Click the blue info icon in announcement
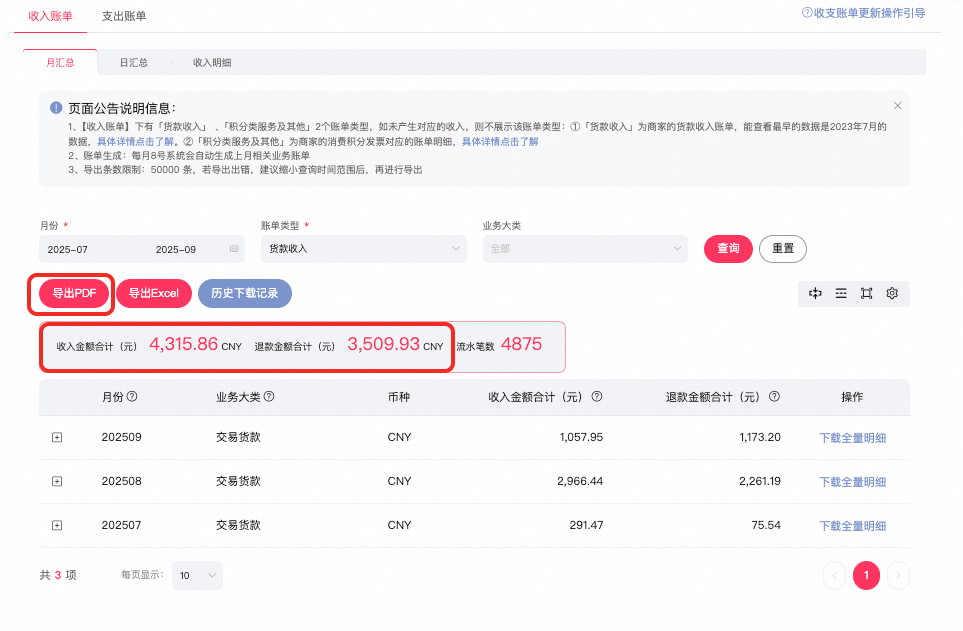 pyautogui.click(x=56, y=108)
